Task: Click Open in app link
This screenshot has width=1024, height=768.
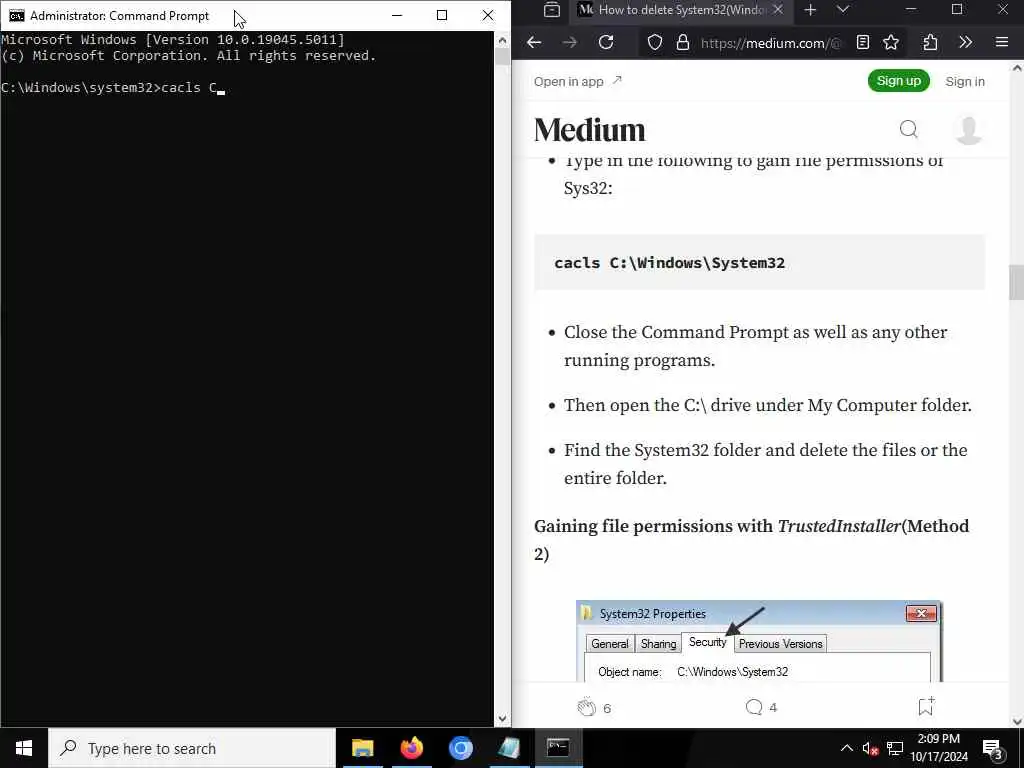Action: 578,82
